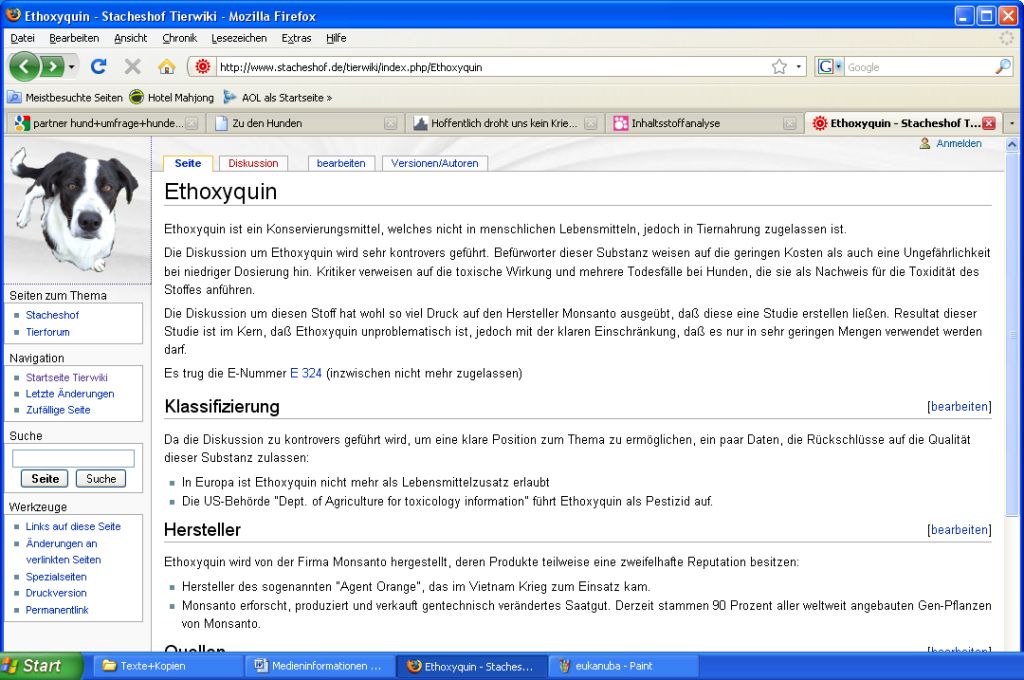
Task: Close the active Ethoxyquin tab
Action: pos(989,123)
